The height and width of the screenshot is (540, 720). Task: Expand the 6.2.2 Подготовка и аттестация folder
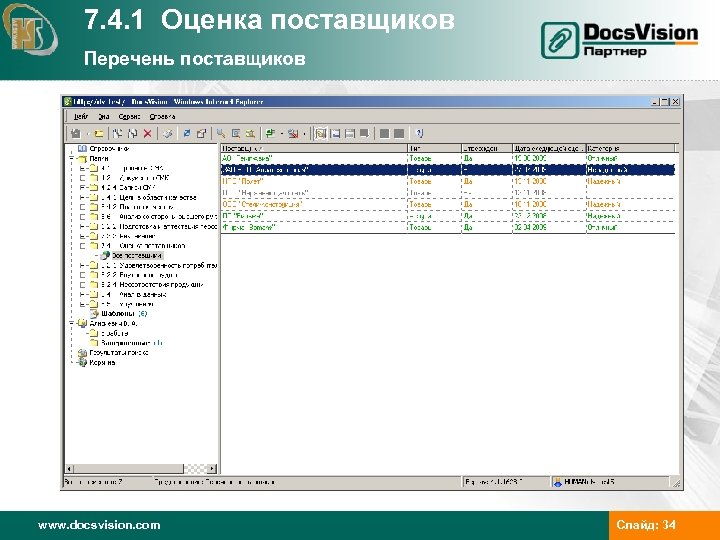click(82, 226)
